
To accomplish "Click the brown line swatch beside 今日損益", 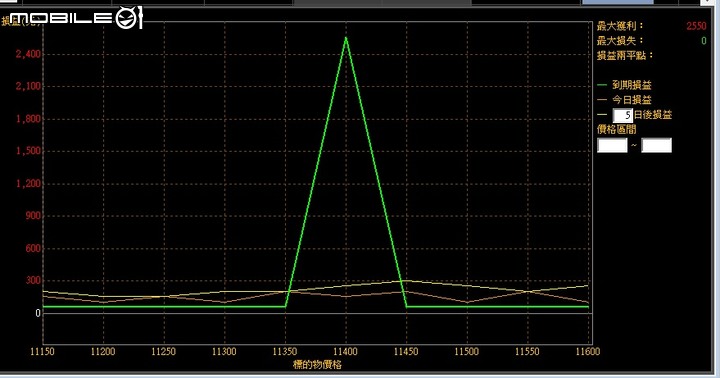I will click(602, 100).
